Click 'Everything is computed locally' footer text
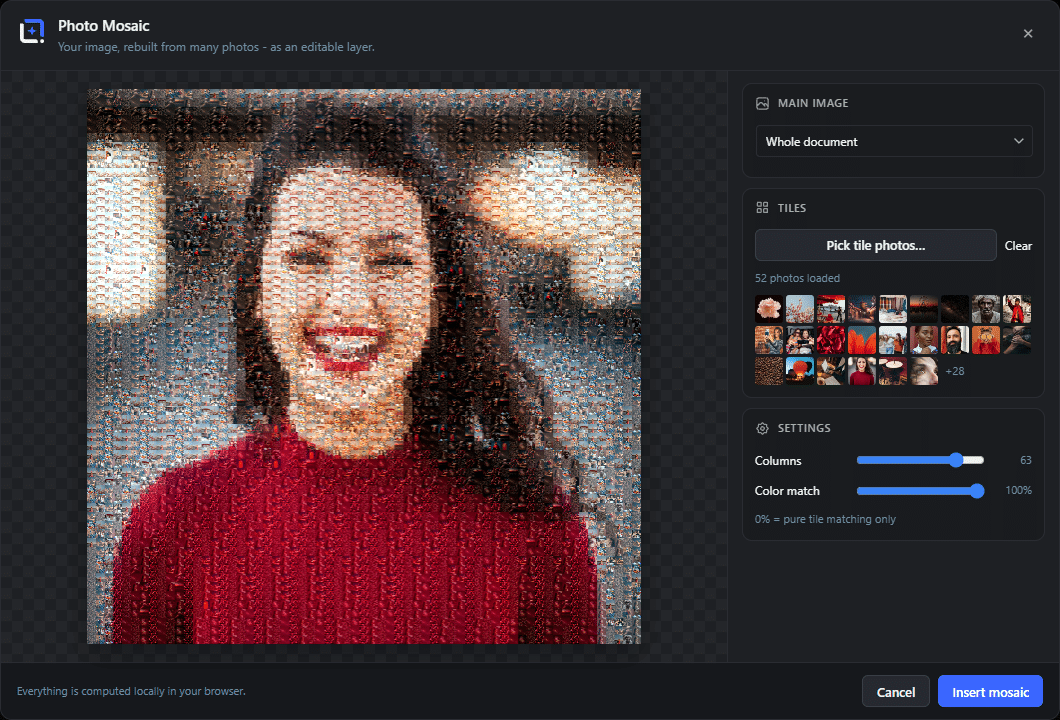1060x720 pixels. (x=131, y=691)
